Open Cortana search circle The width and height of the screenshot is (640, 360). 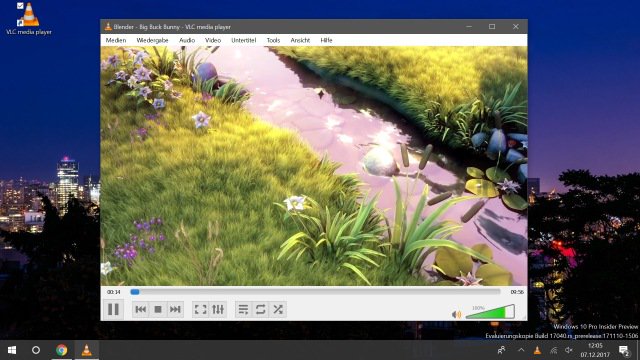pos(36,350)
